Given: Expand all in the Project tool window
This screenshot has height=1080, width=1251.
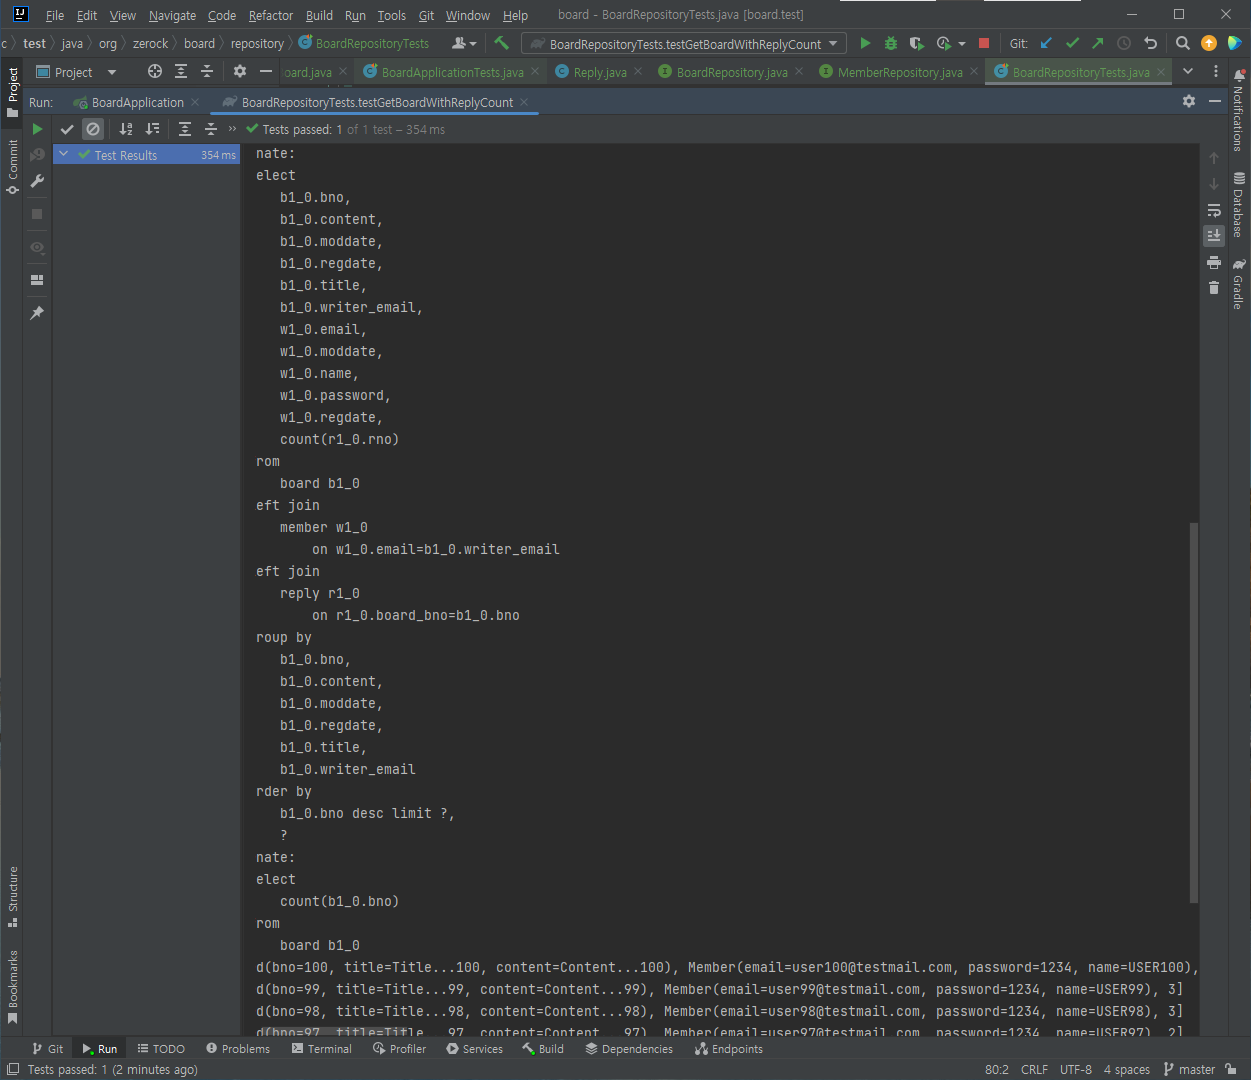Looking at the screenshot, I should pyautogui.click(x=181, y=71).
